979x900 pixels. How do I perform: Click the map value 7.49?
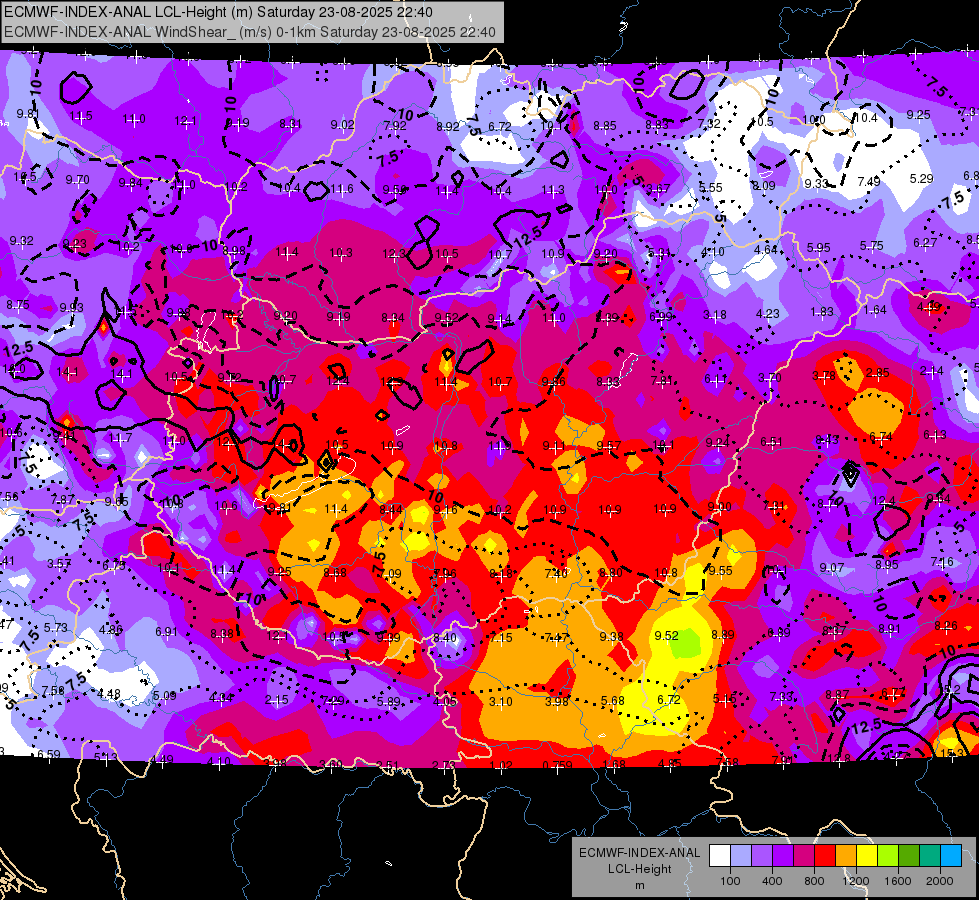point(869,181)
